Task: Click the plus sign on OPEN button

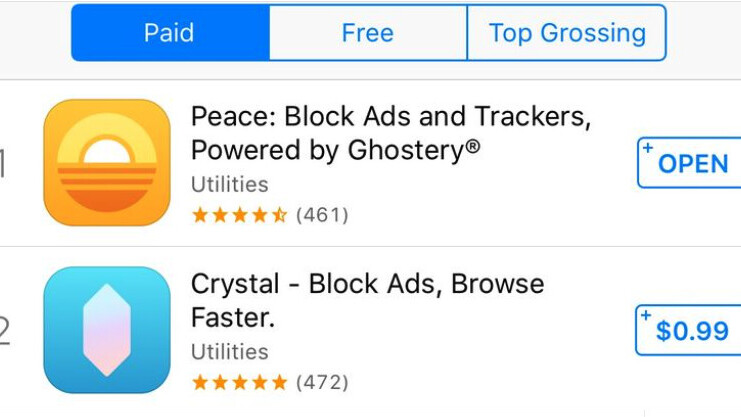Action: [x=648, y=149]
